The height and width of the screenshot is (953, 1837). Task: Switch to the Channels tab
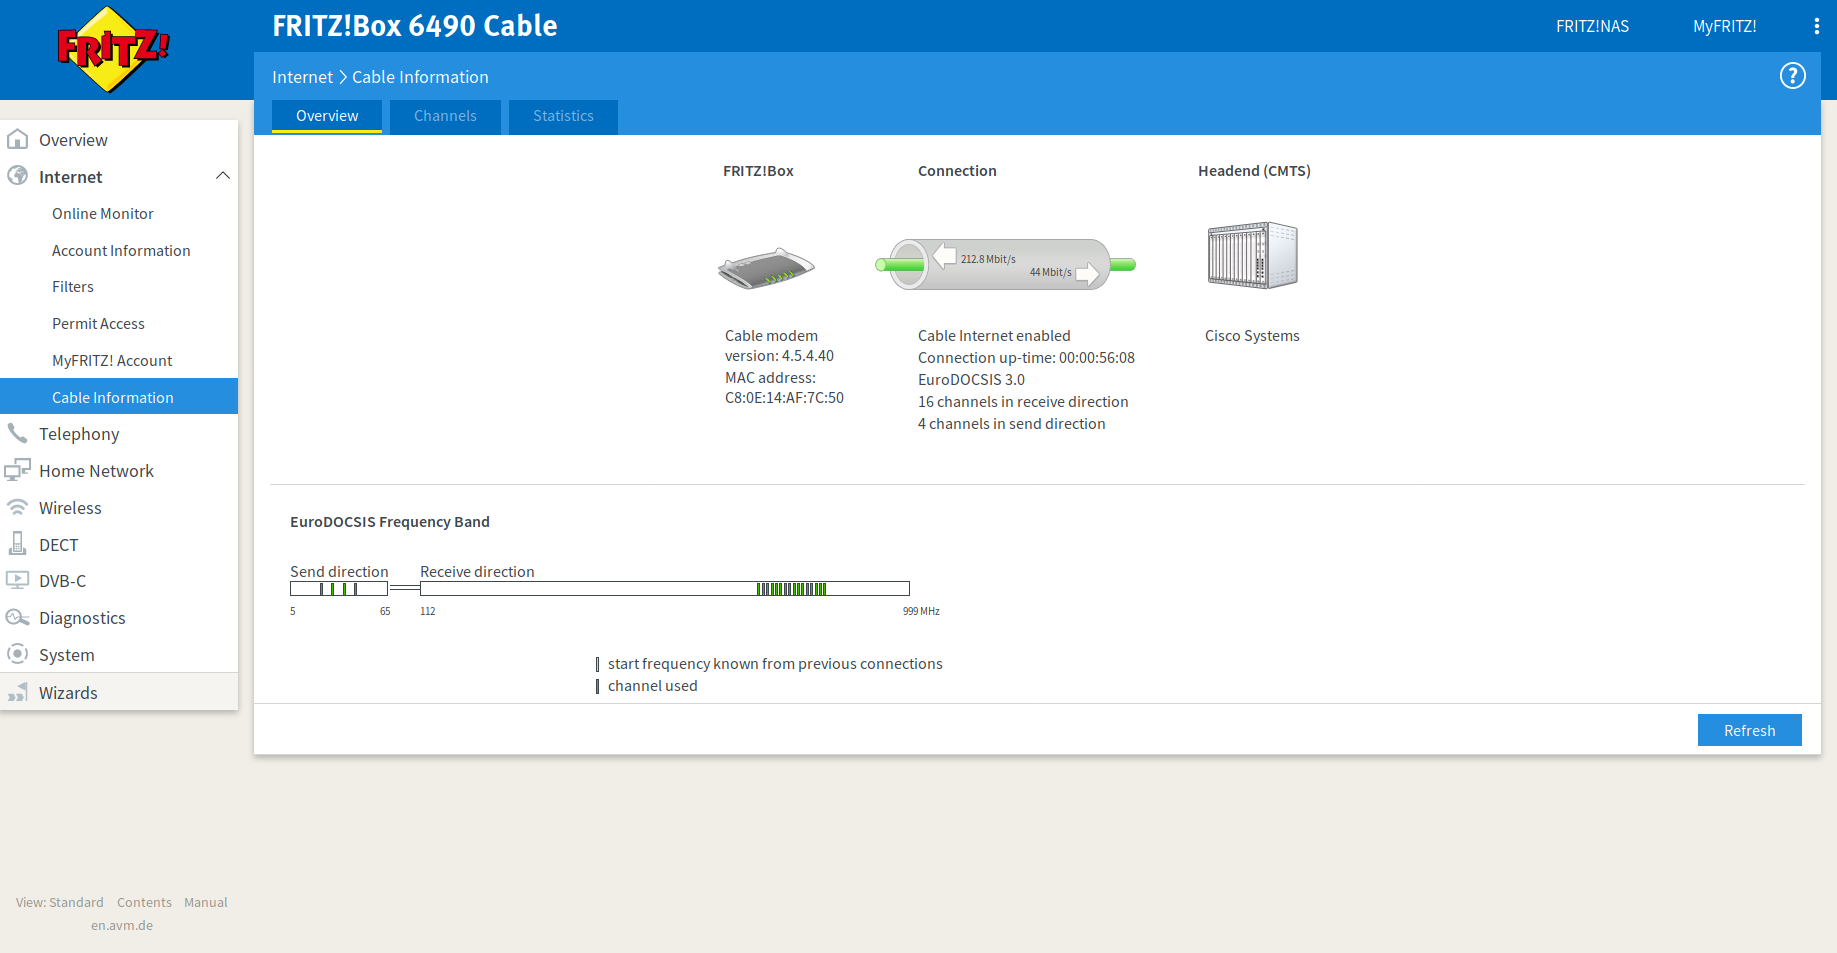[445, 116]
